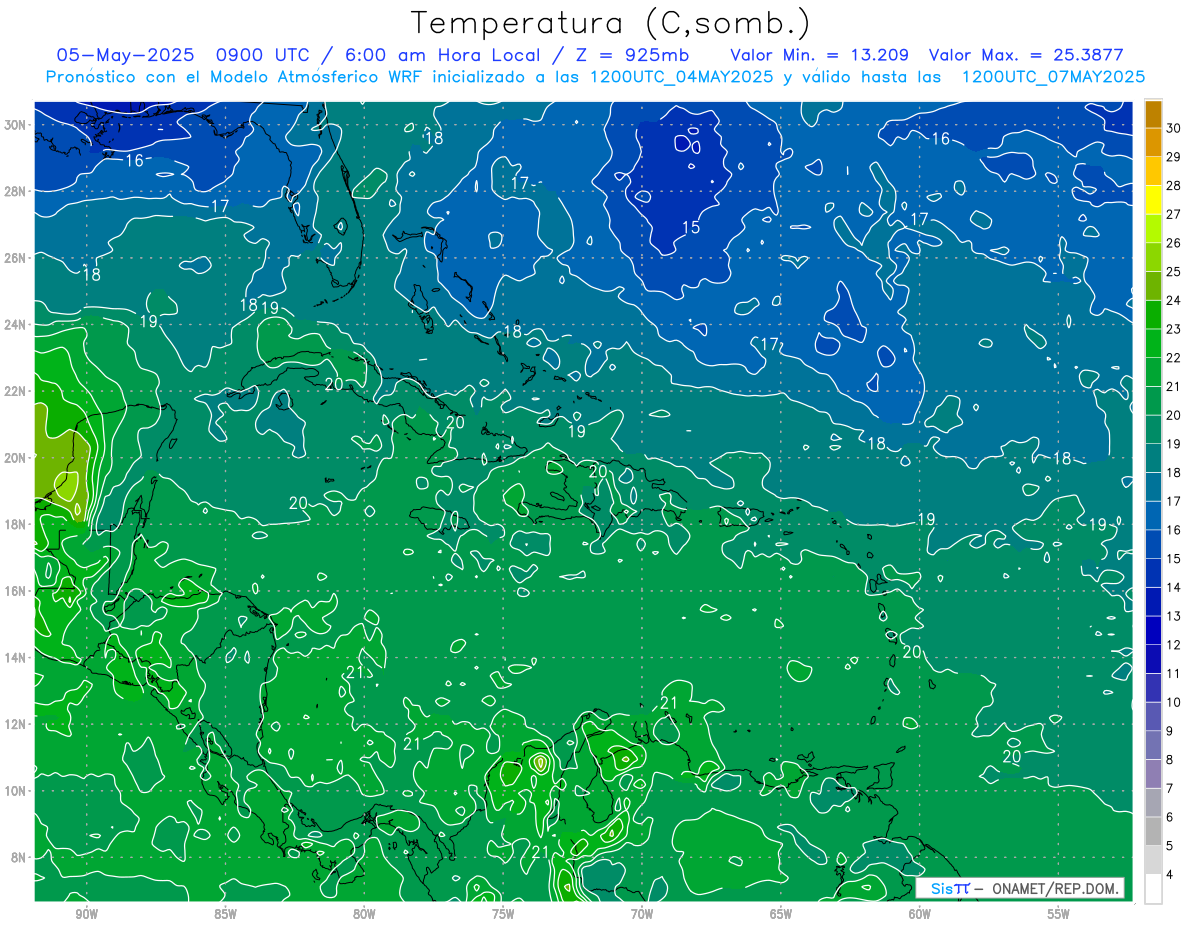
Task: Click the 55W longitude axis label
Action: click(x=1059, y=914)
